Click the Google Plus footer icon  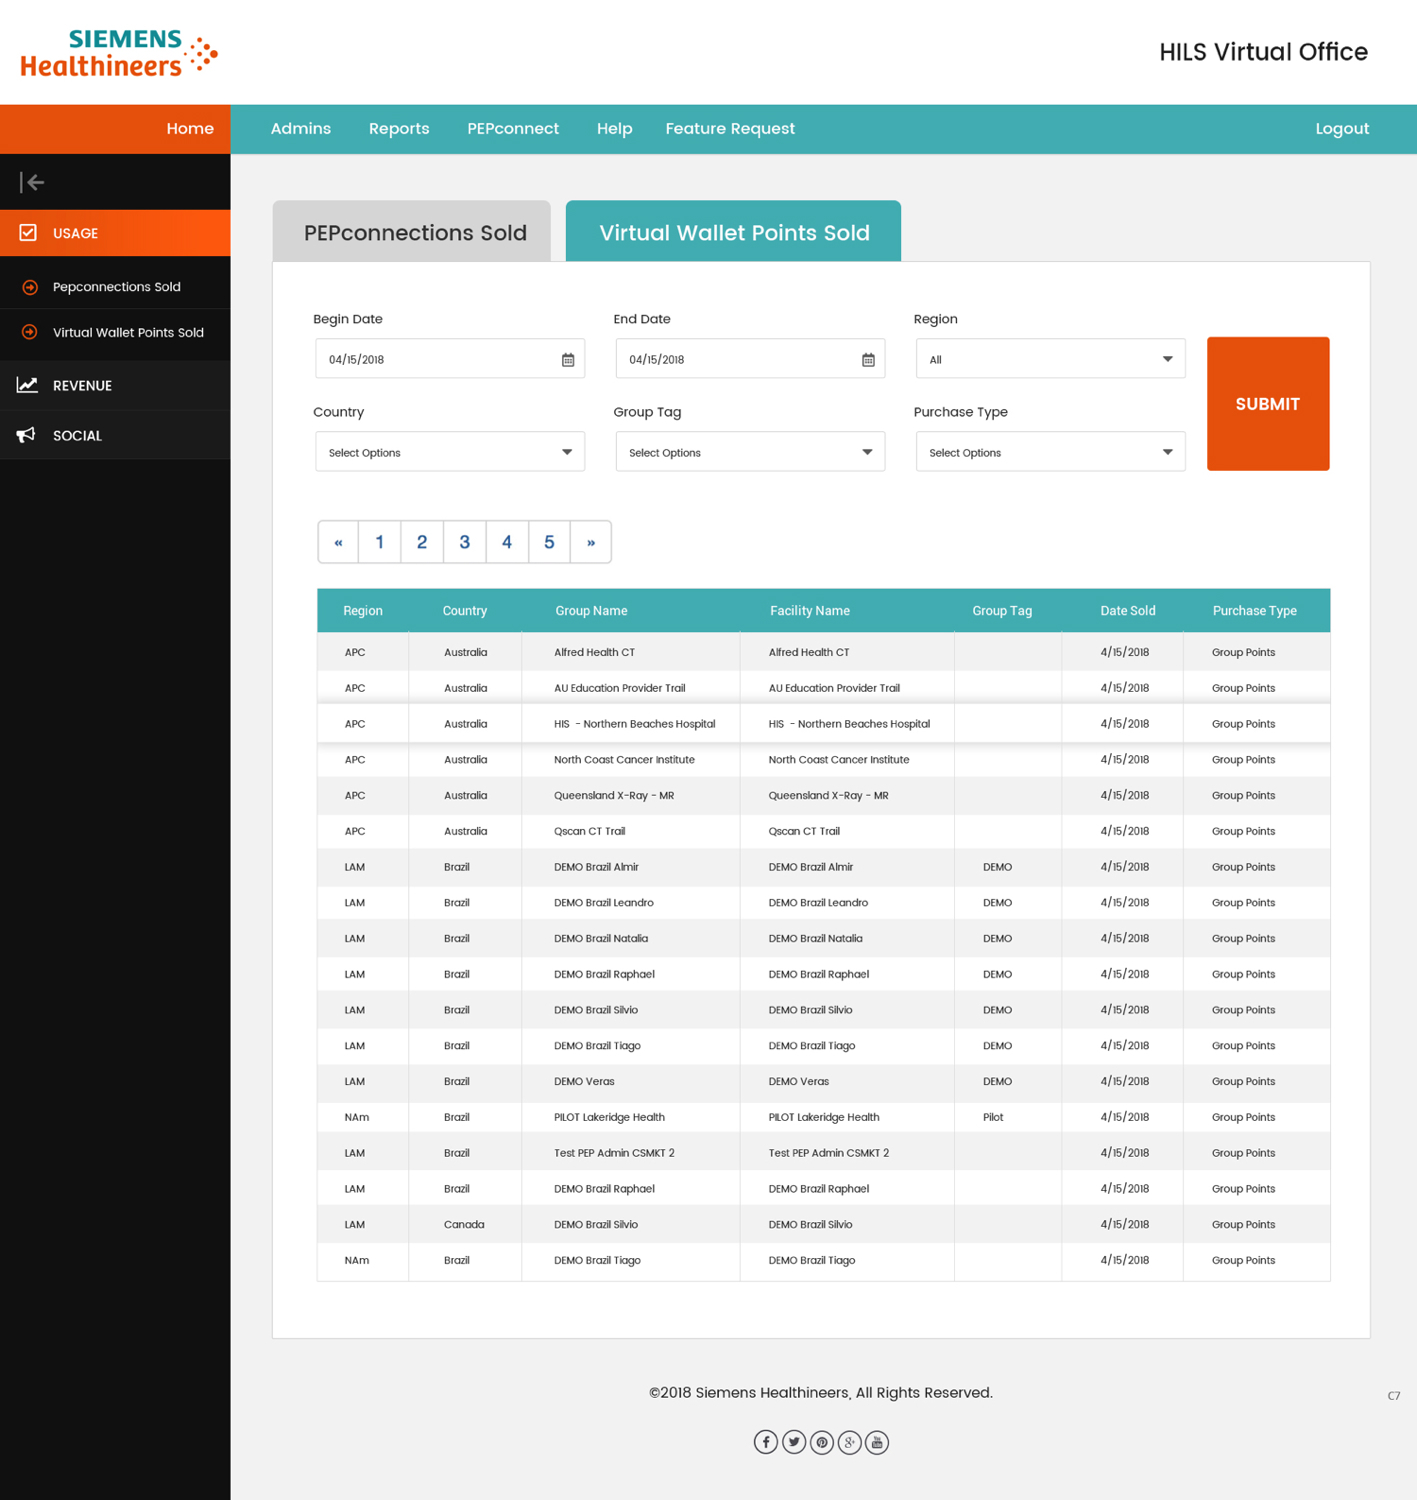click(x=849, y=1441)
